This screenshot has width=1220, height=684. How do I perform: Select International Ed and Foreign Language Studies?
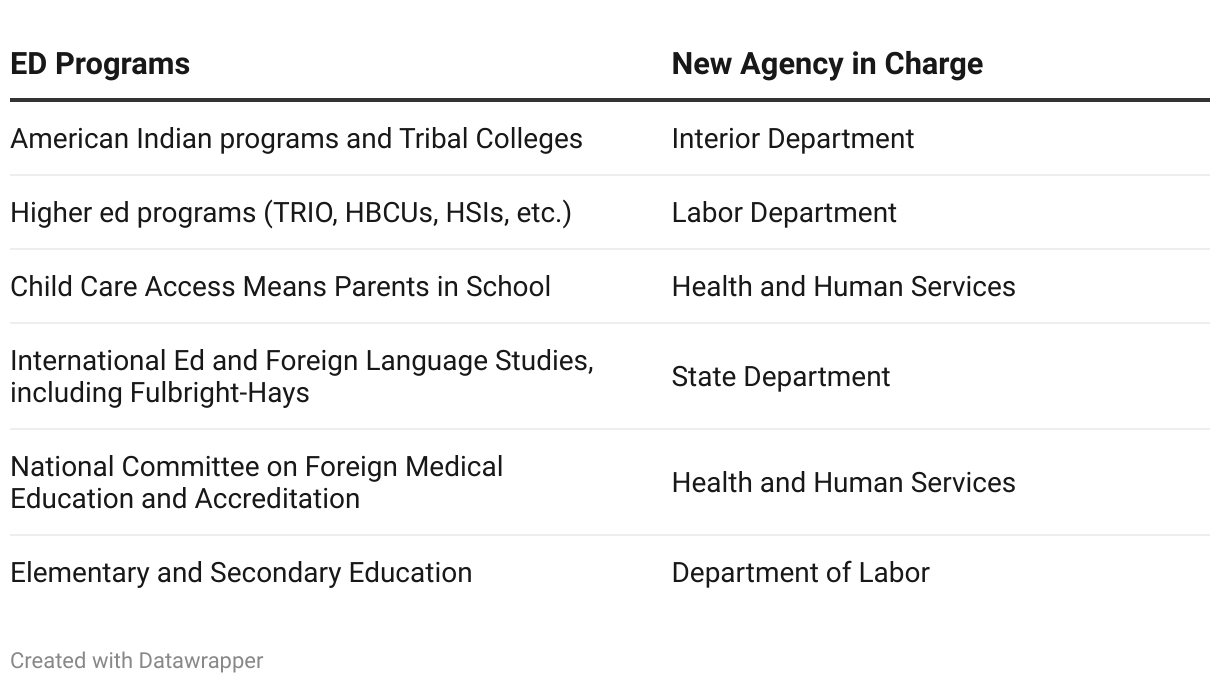click(301, 376)
